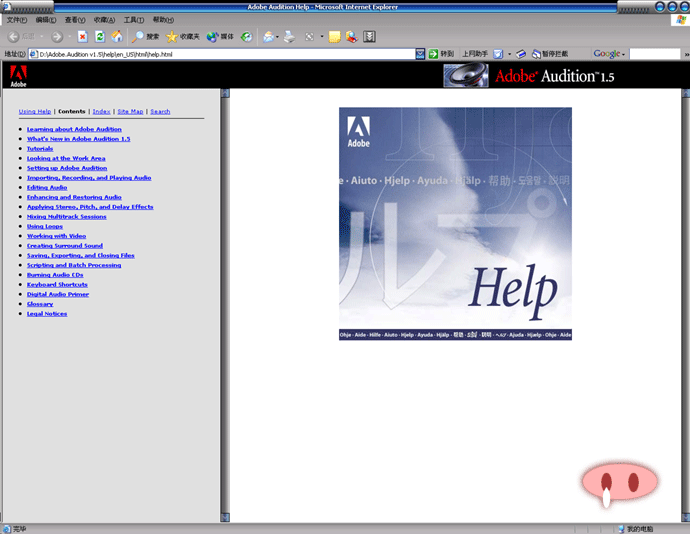Open the Site Map link

pyautogui.click(x=130, y=111)
